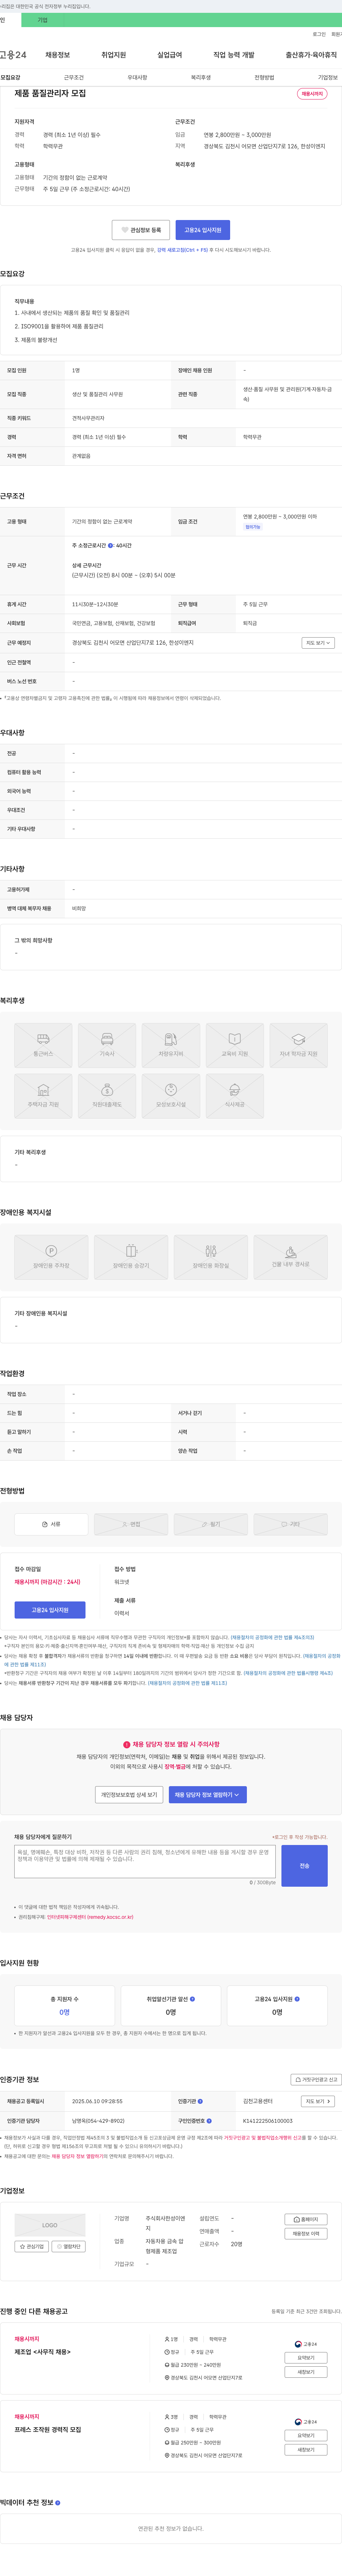Viewport: 342px width, 2576px height.
Task: Click 요약보기 for 제조업 사무직 채용
Action: coord(306,2358)
